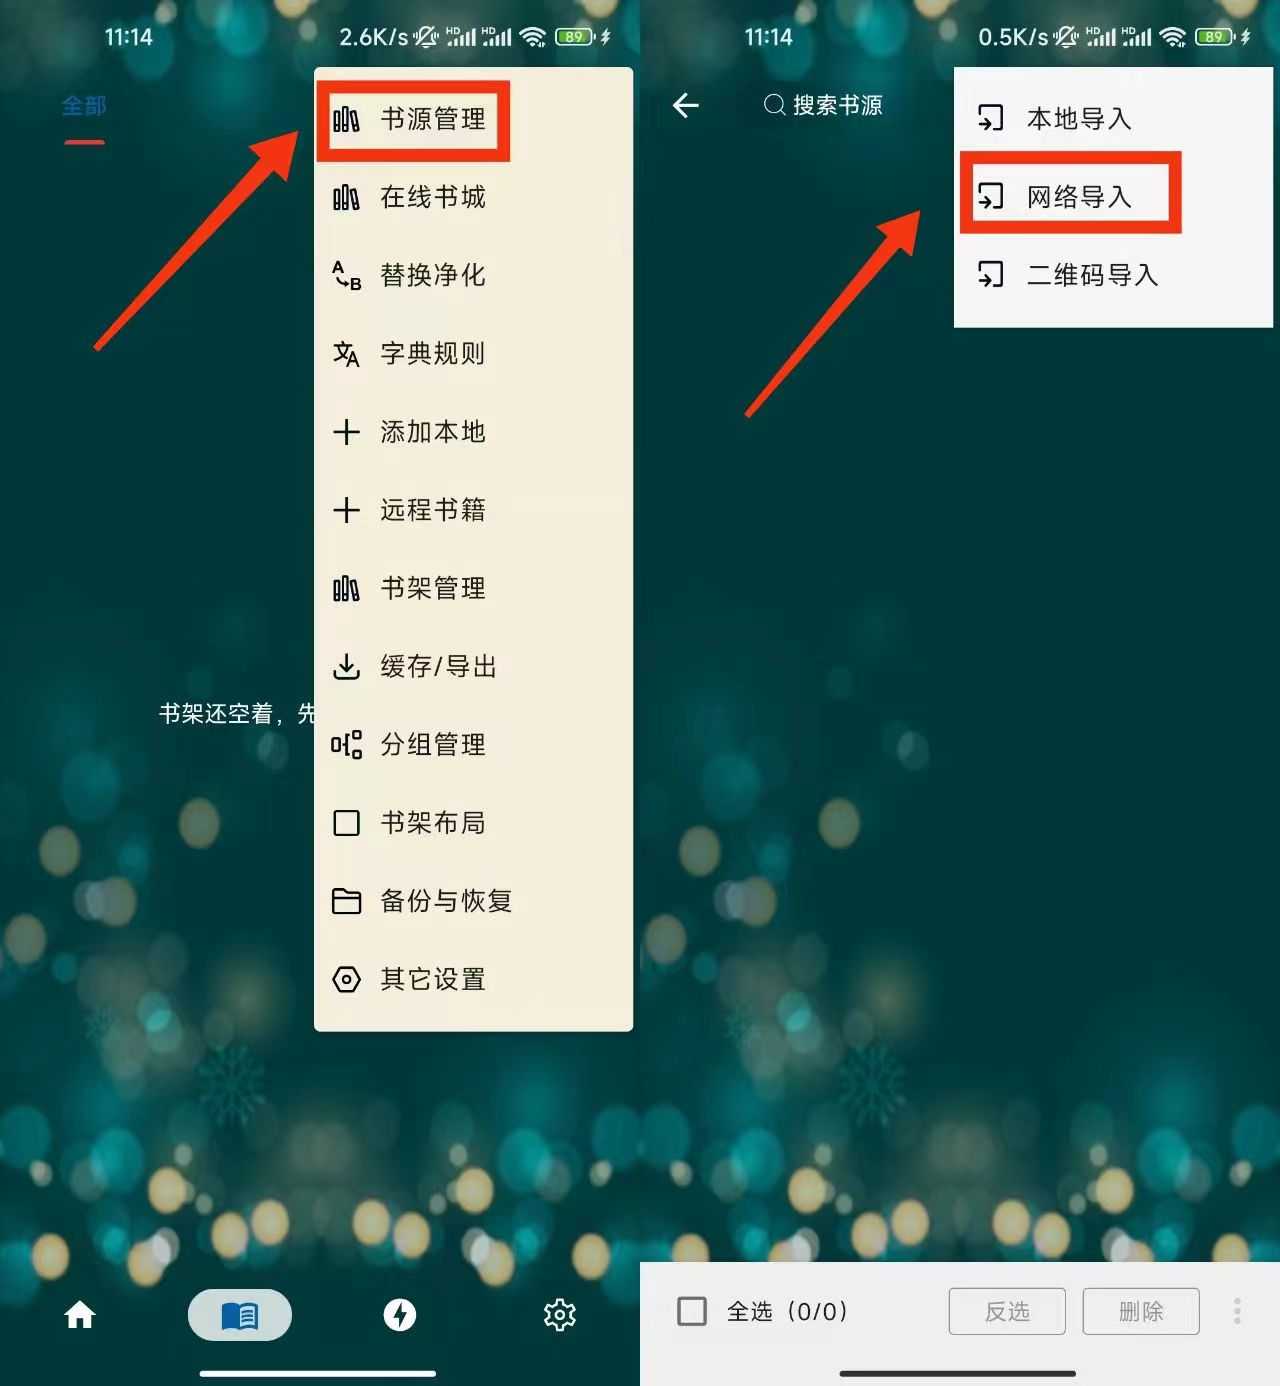This screenshot has width=1280, height=1386.
Task: Click the 缓存/导出 download icon
Action: point(346,666)
